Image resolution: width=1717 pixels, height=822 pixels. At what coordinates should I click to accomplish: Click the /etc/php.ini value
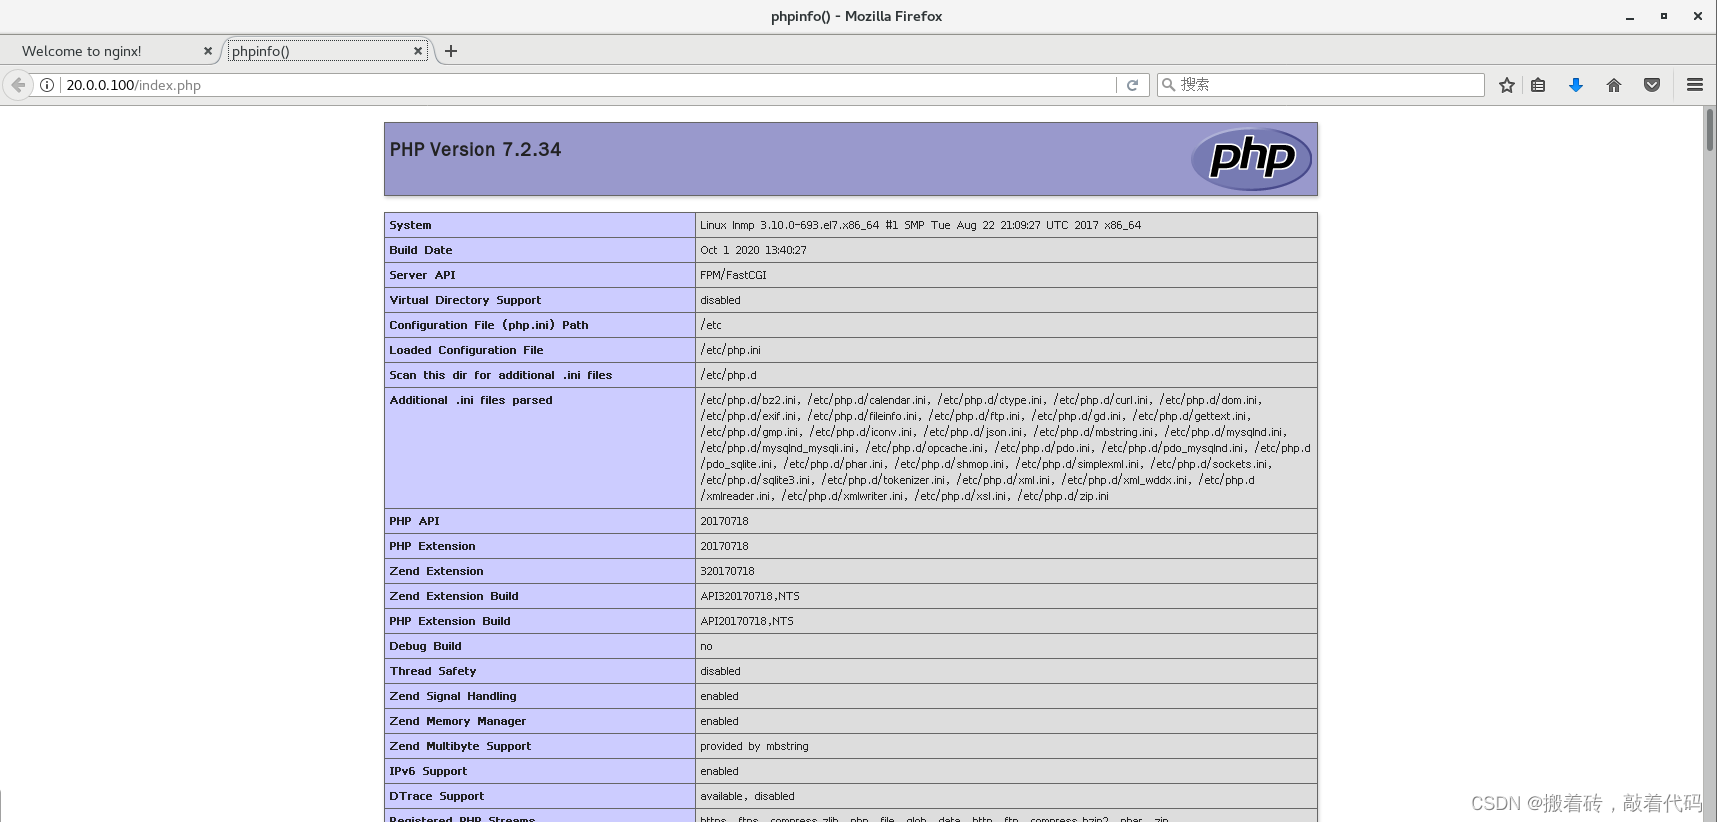point(730,350)
